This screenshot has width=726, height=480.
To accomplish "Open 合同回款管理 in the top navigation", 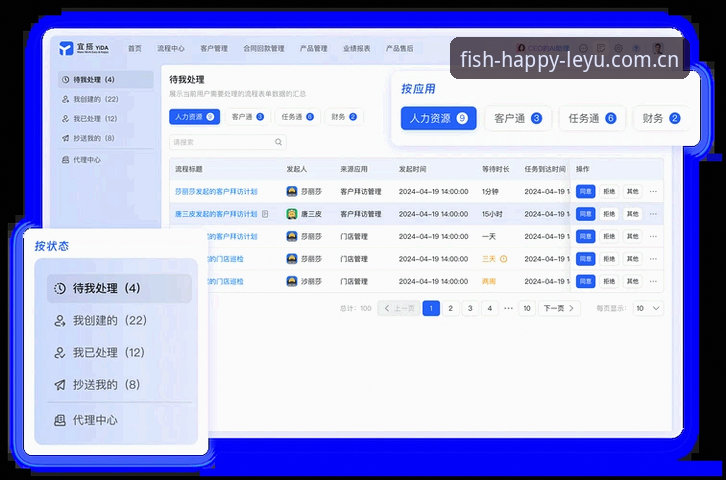I will 264,48.
